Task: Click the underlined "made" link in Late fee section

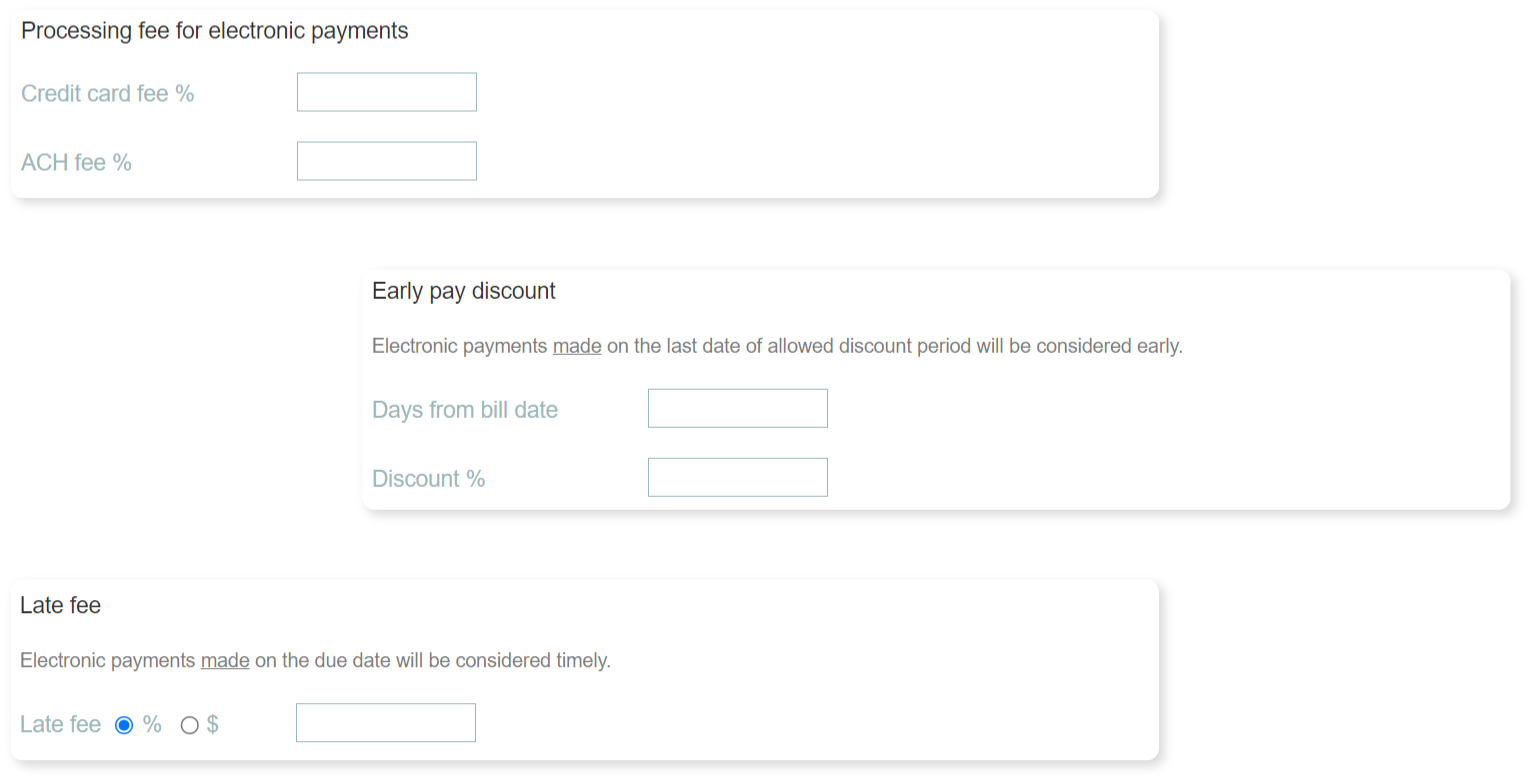Action: point(225,660)
